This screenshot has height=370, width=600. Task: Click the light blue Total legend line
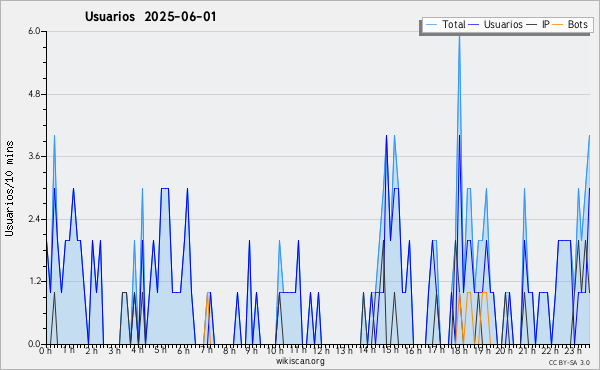431,24
